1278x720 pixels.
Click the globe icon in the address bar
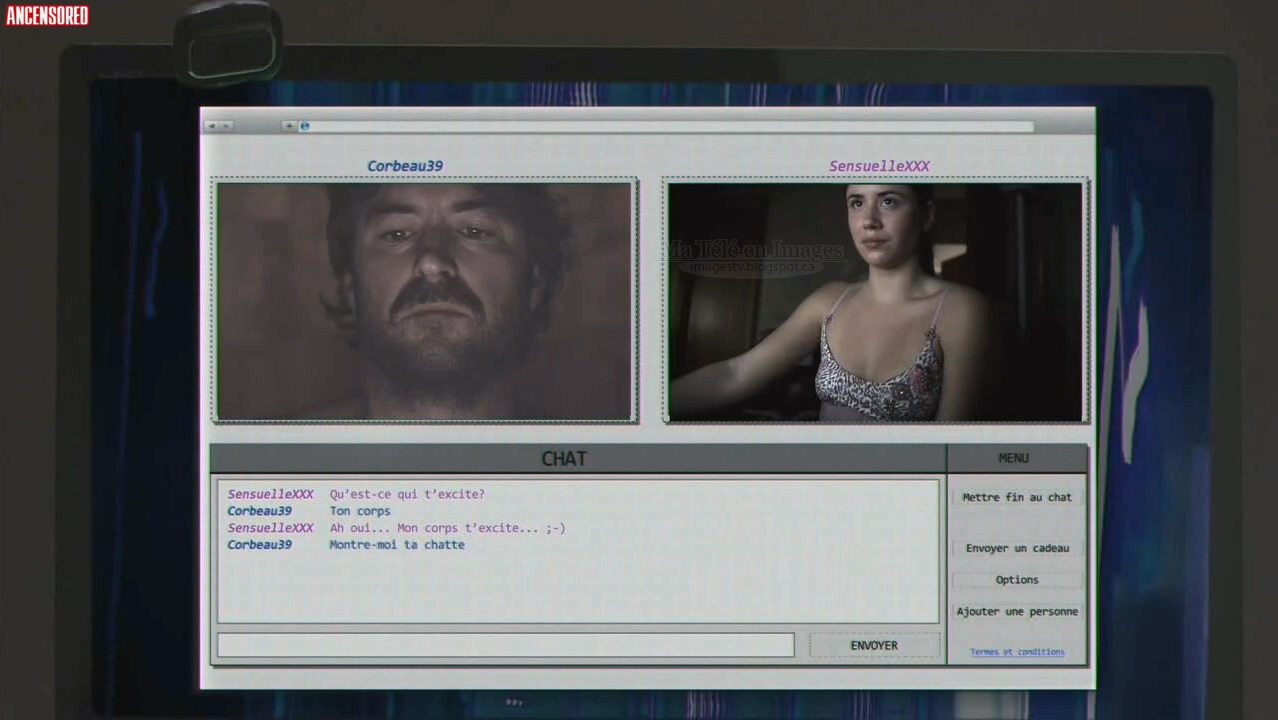[305, 126]
